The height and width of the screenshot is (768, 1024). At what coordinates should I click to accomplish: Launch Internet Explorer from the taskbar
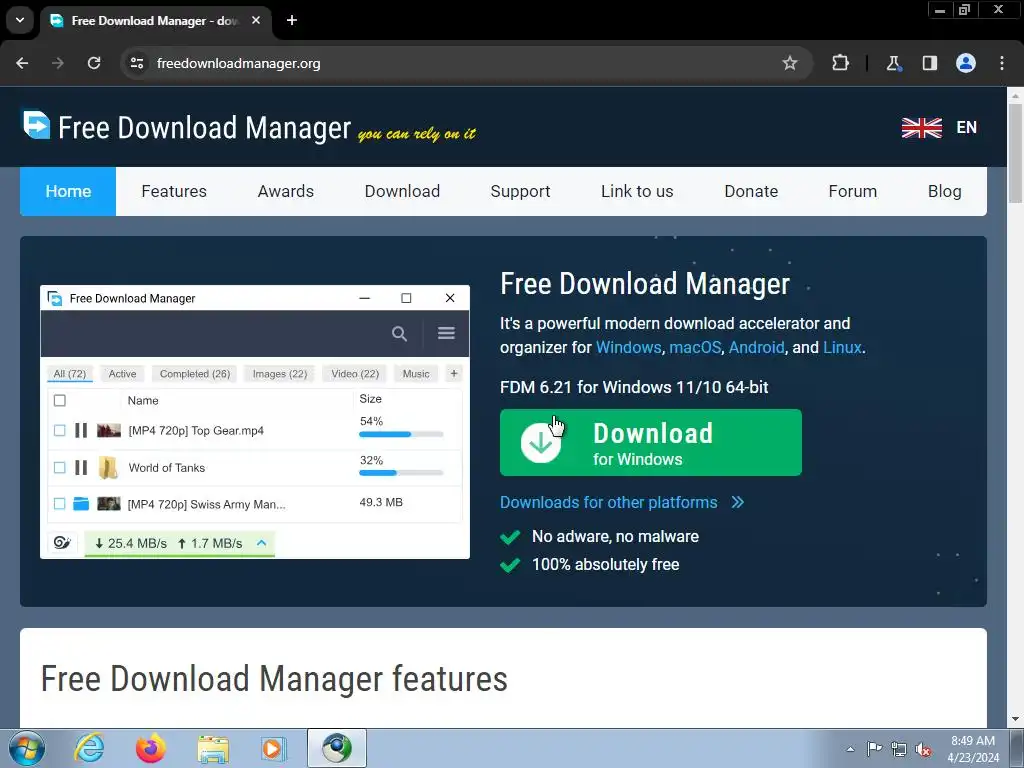click(89, 748)
